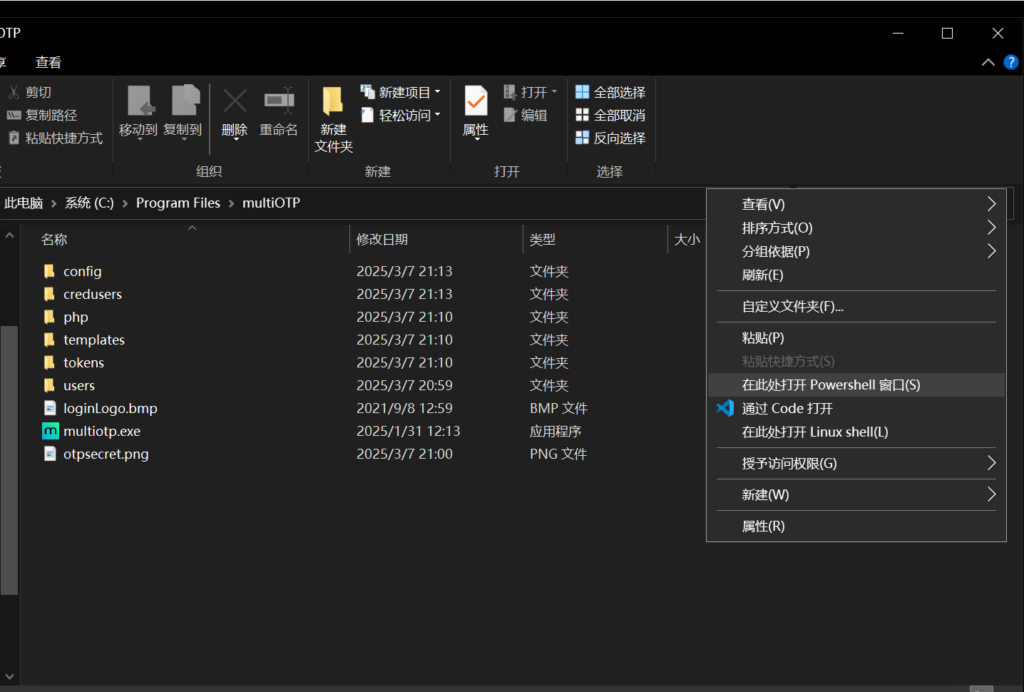The image size is (1024, 692).
Task: Click the loginLogo.bmp file icon
Action: tap(50, 408)
